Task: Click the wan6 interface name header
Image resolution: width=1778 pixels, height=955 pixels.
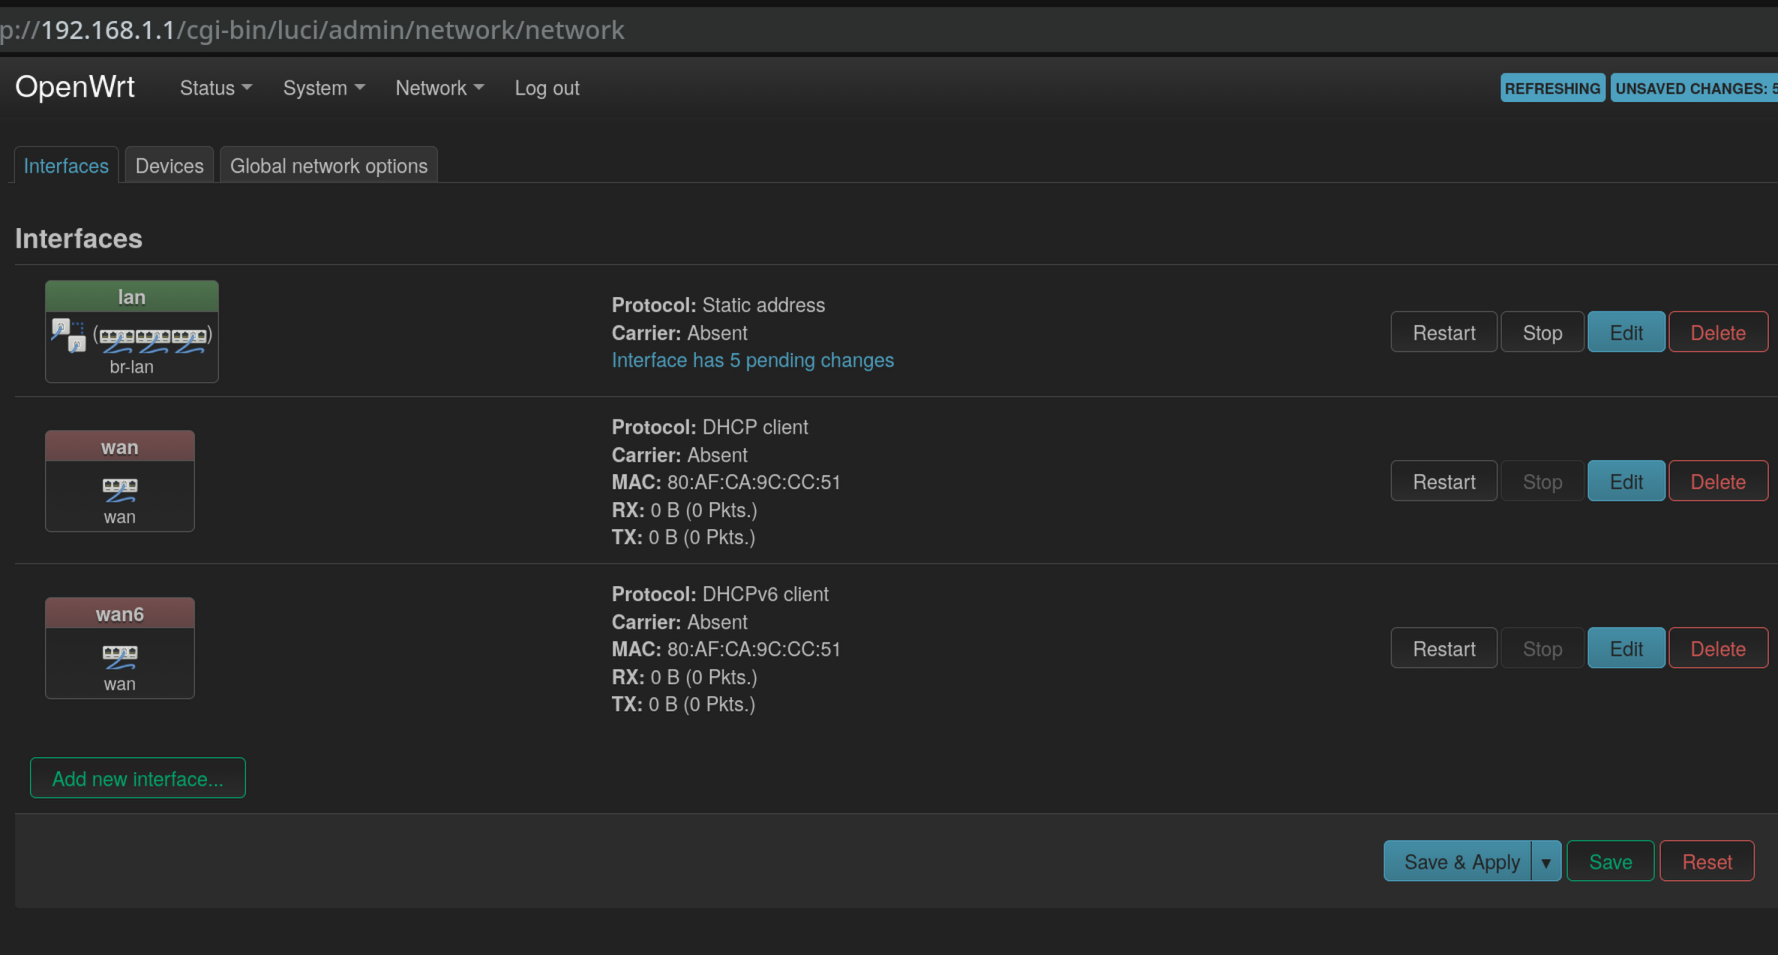Action: click(120, 614)
